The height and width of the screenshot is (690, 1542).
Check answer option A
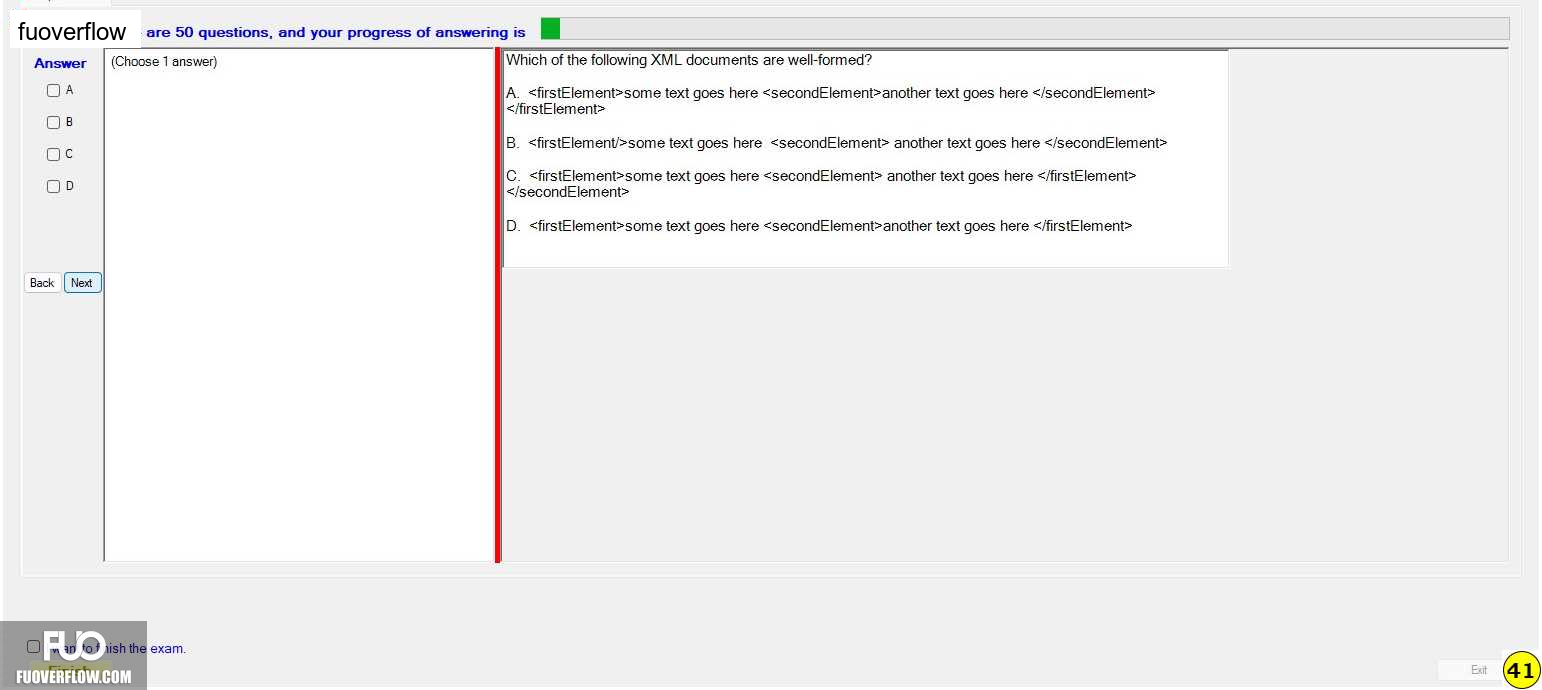(x=54, y=90)
